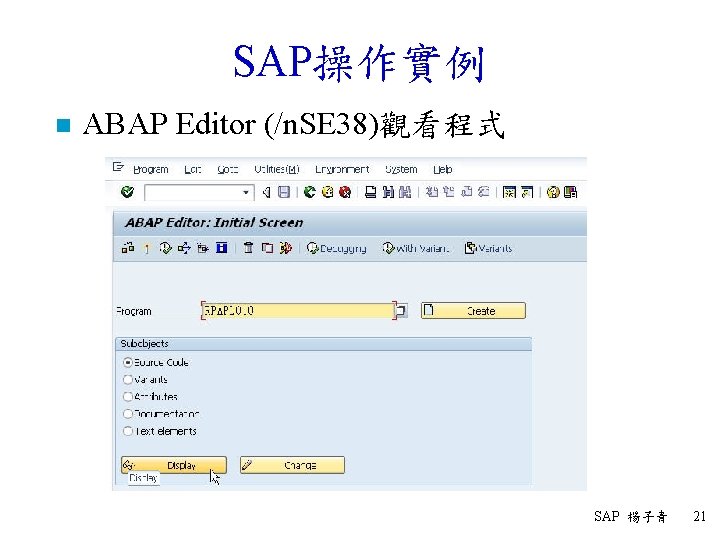Click the red Cancel icon

click(x=345, y=192)
